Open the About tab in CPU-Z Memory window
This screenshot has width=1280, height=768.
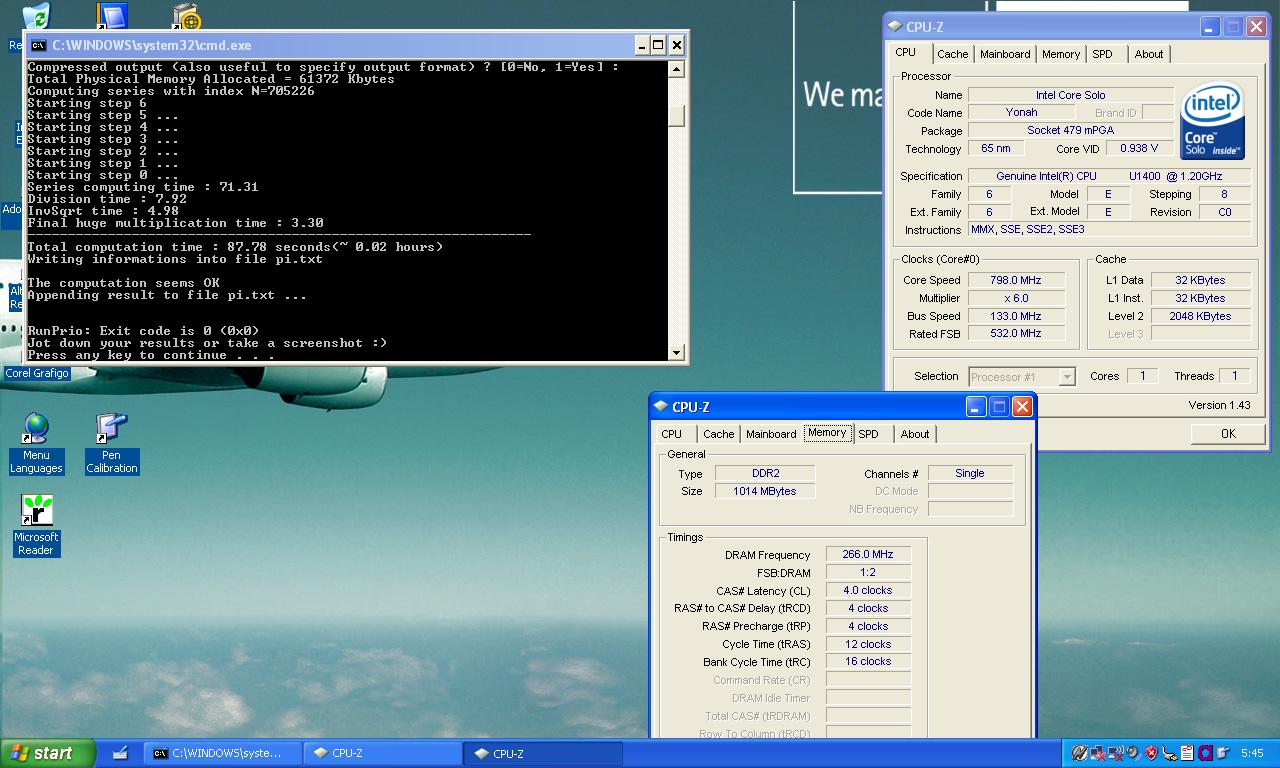click(x=915, y=434)
